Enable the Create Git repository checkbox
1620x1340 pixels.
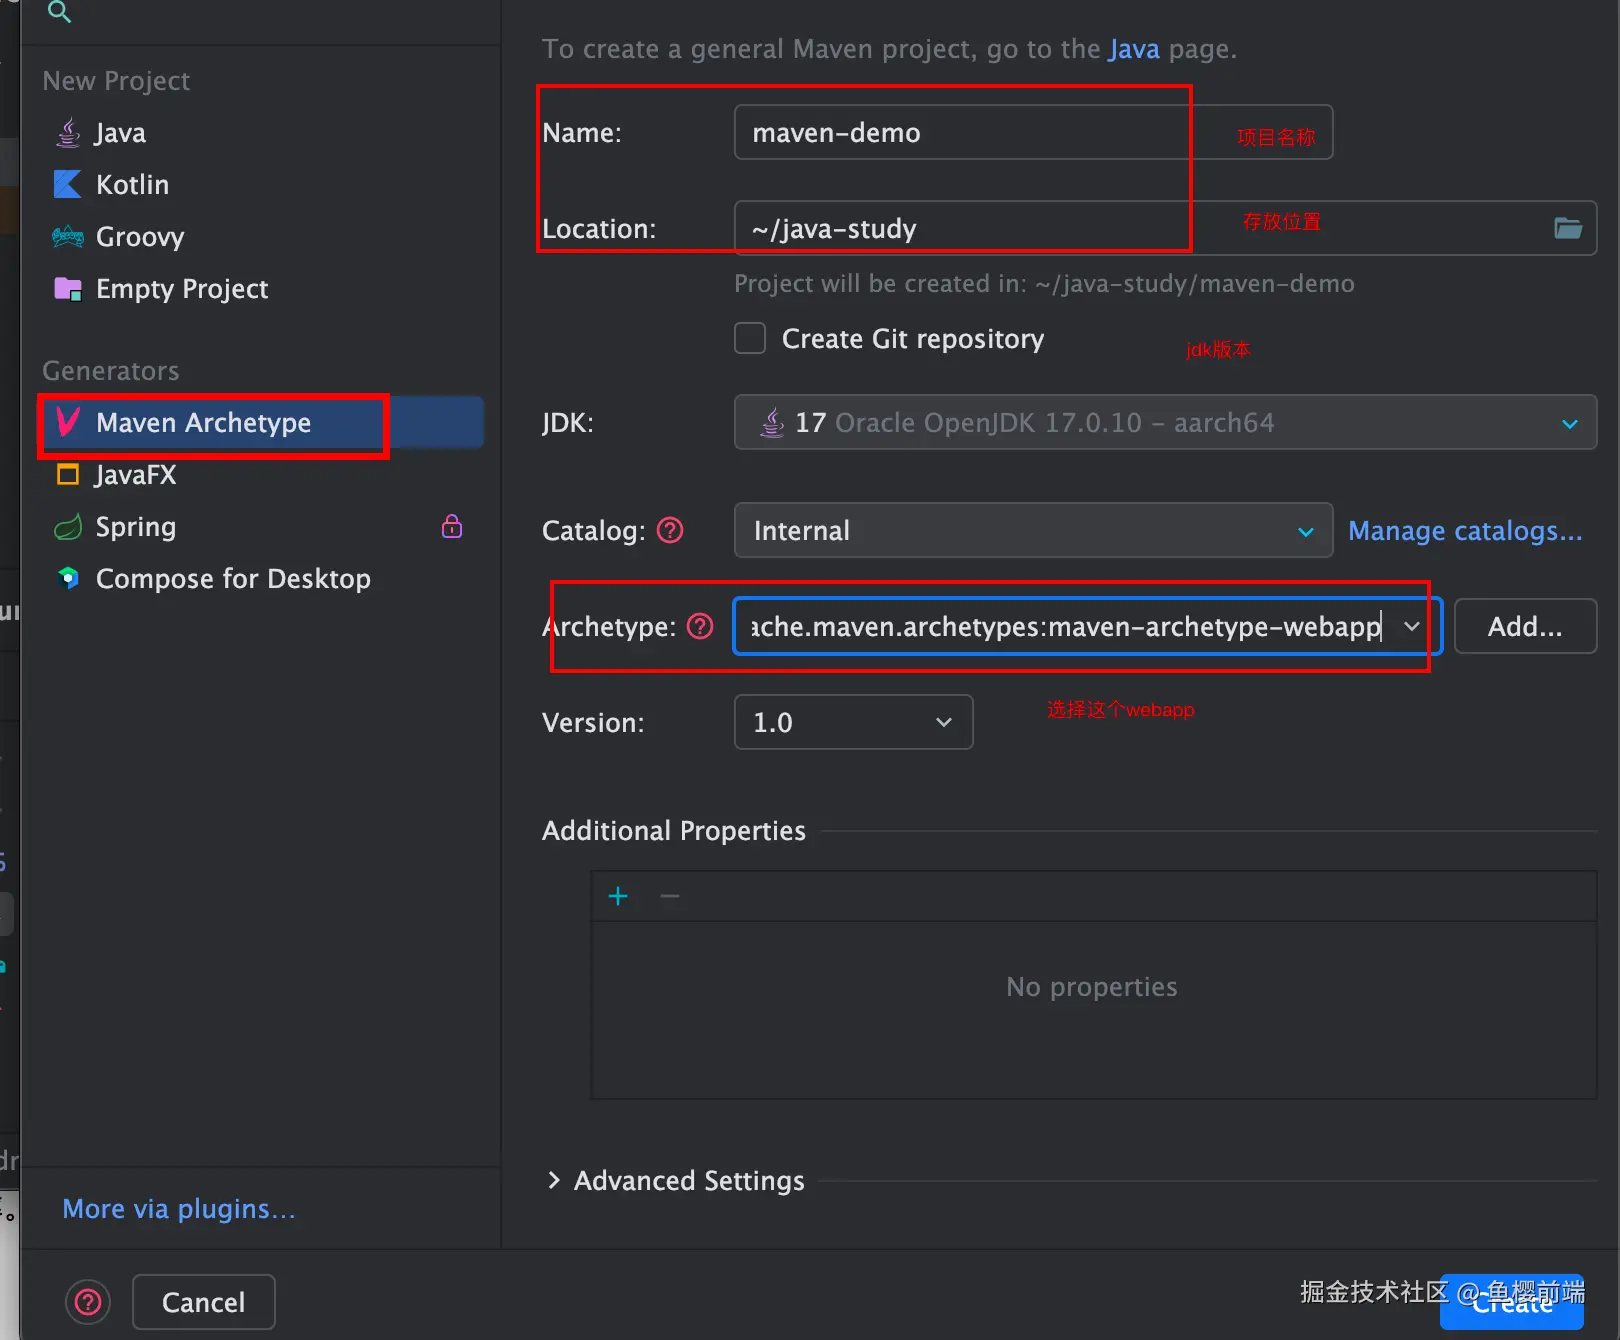point(750,339)
